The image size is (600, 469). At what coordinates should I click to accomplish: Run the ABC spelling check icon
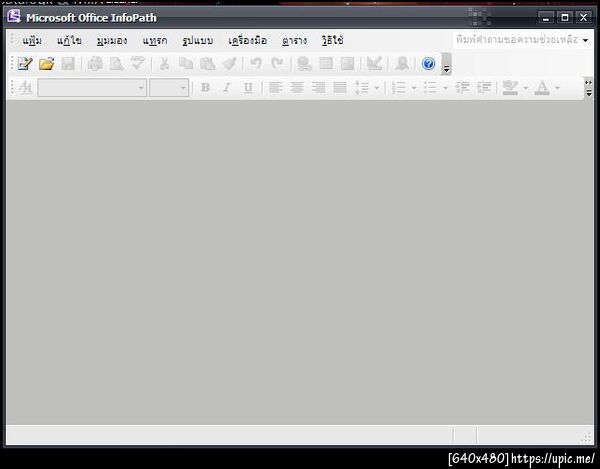click(137, 63)
